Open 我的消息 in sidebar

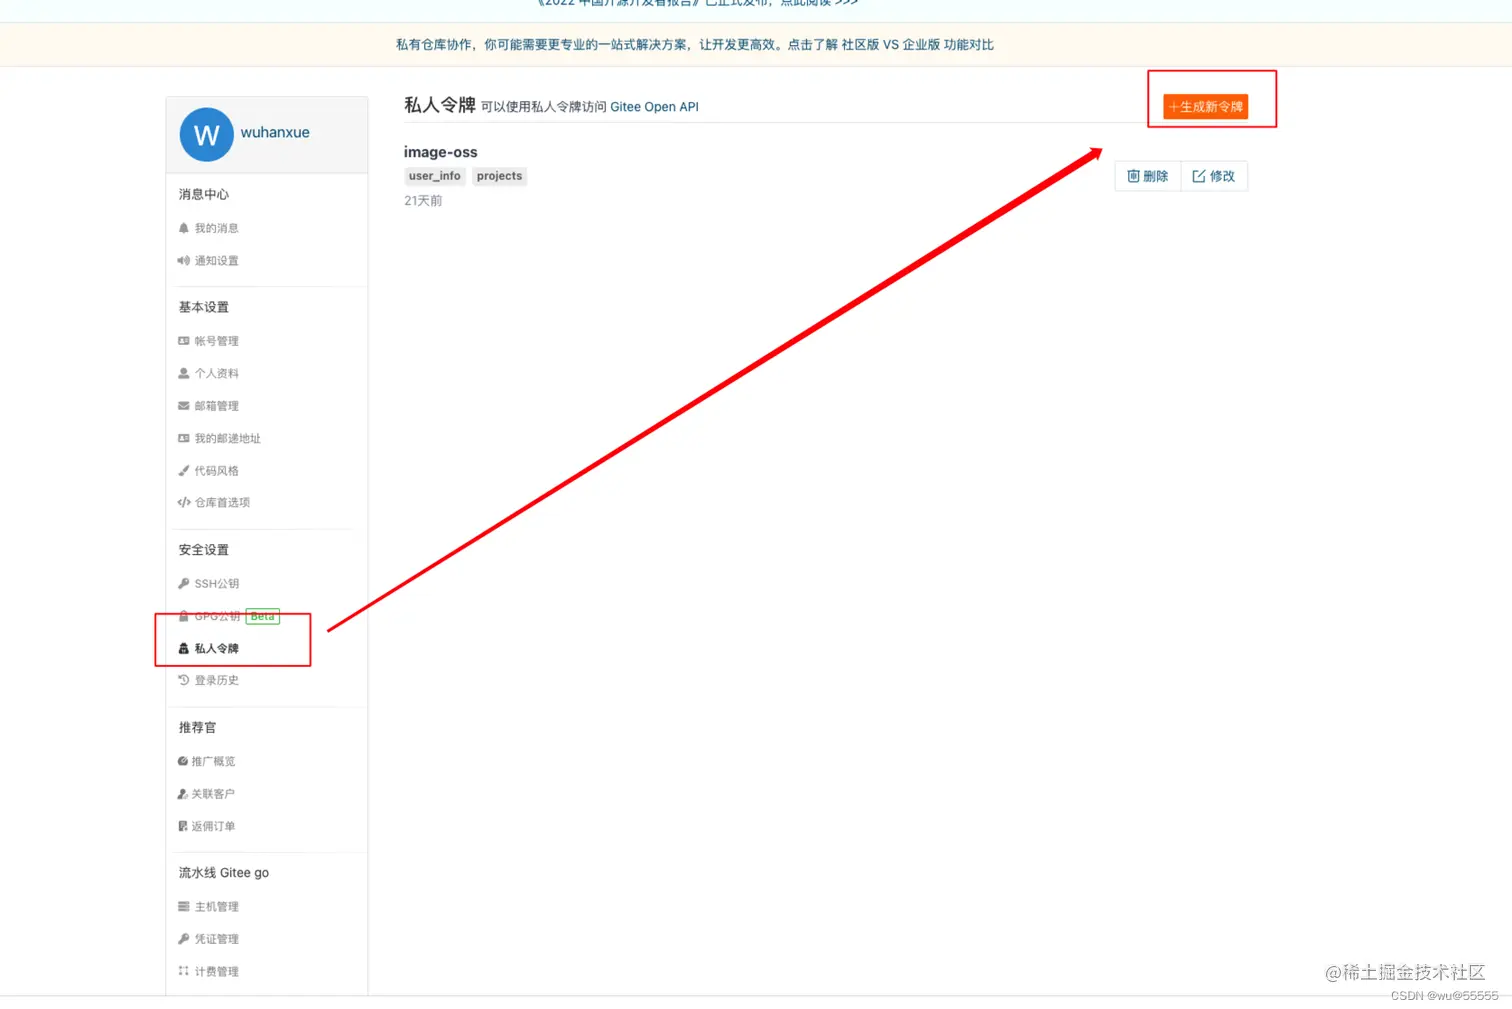pyautogui.click(x=216, y=228)
